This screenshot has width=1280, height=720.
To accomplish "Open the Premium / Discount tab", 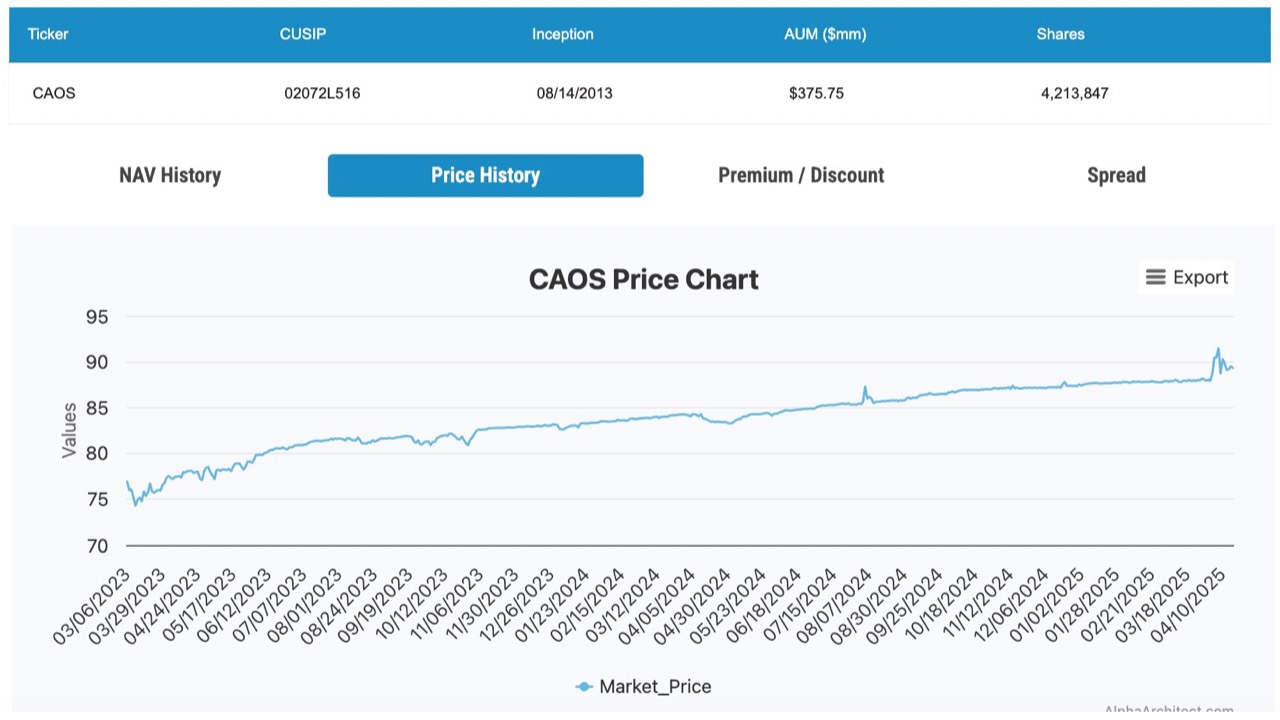I will click(x=801, y=175).
